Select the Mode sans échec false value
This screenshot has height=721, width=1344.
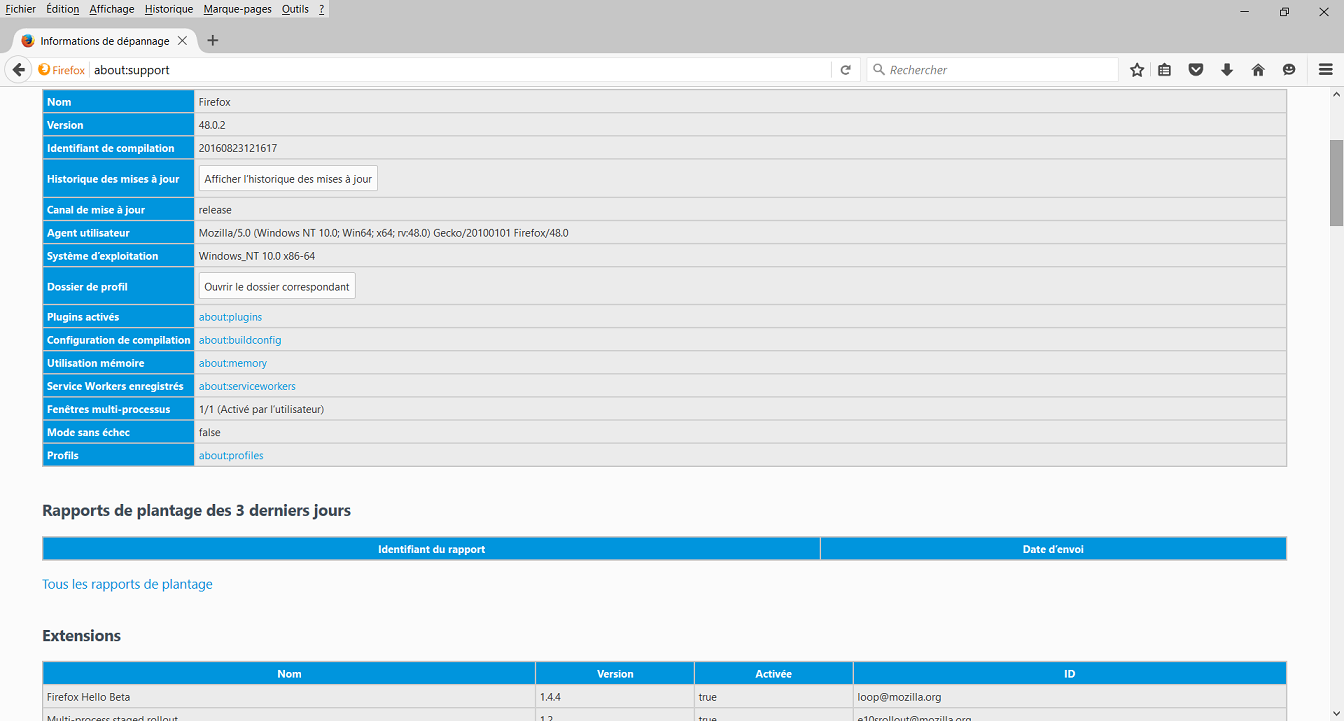click(x=209, y=432)
